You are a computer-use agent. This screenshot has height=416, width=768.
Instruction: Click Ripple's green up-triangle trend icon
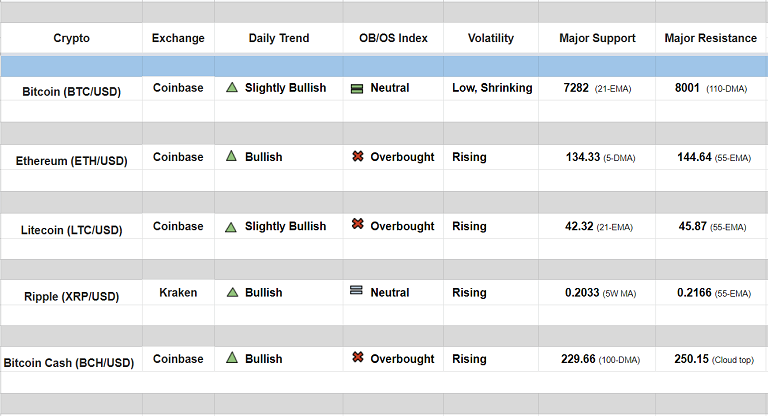tap(232, 292)
